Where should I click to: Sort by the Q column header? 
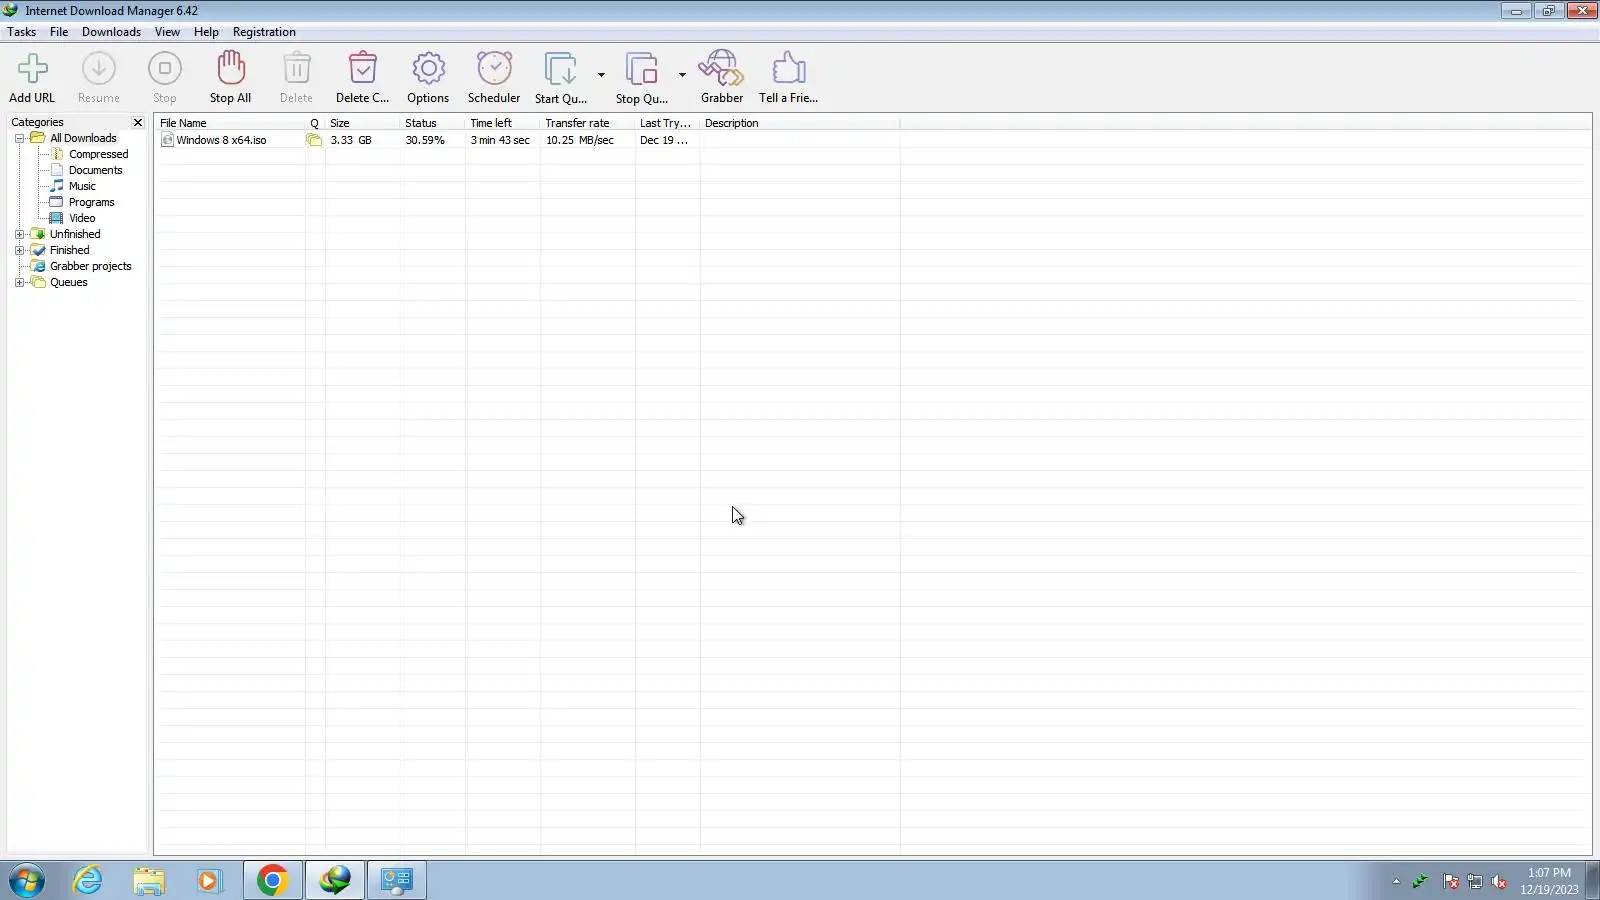(x=315, y=123)
